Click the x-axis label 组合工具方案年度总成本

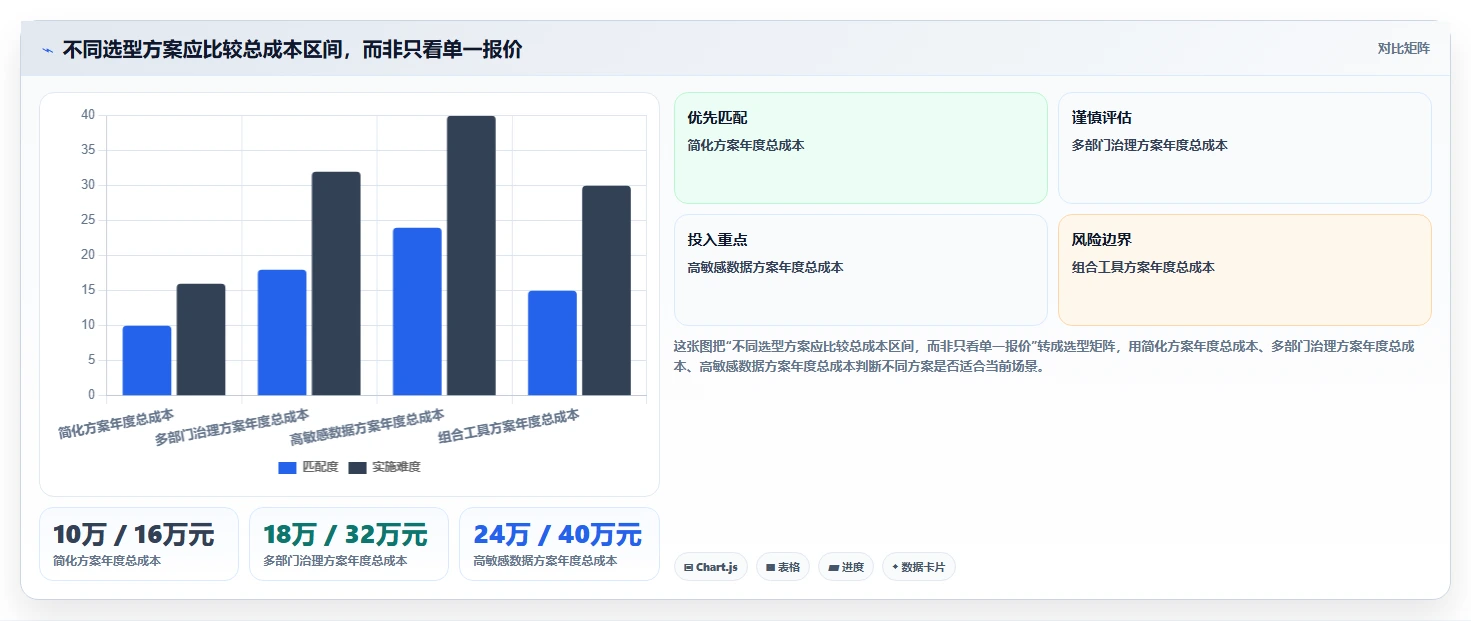pyautogui.click(x=509, y=427)
